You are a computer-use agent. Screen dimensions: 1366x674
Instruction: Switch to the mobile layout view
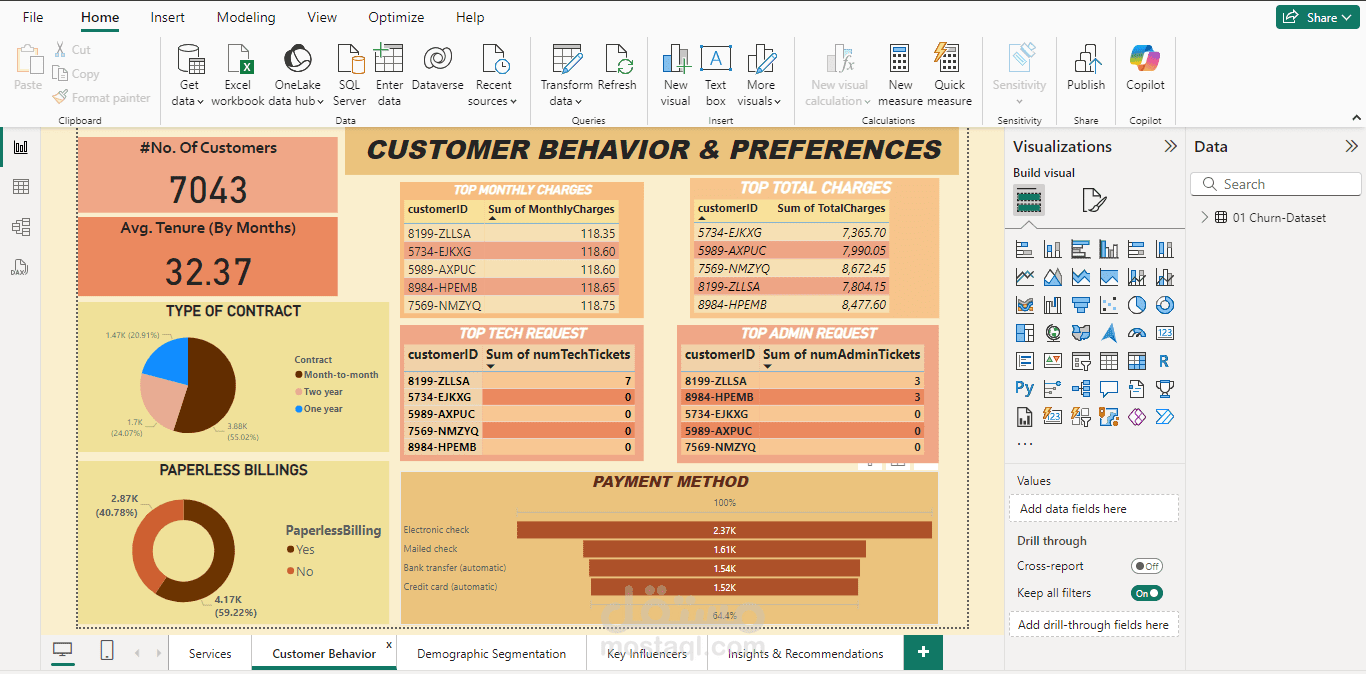click(x=107, y=651)
